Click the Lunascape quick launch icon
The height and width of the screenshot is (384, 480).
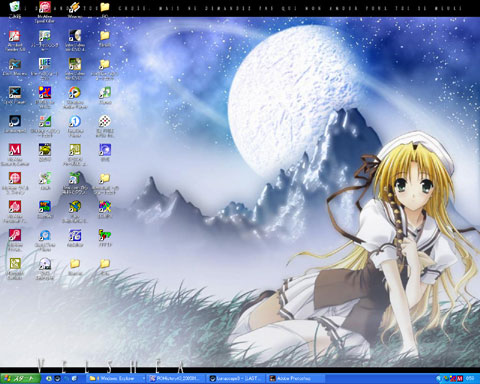click(x=57, y=379)
